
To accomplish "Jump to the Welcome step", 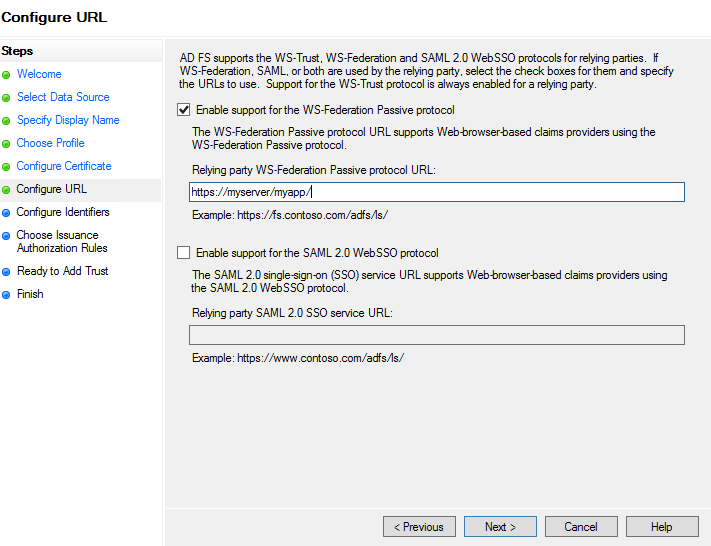I will pyautogui.click(x=39, y=74).
